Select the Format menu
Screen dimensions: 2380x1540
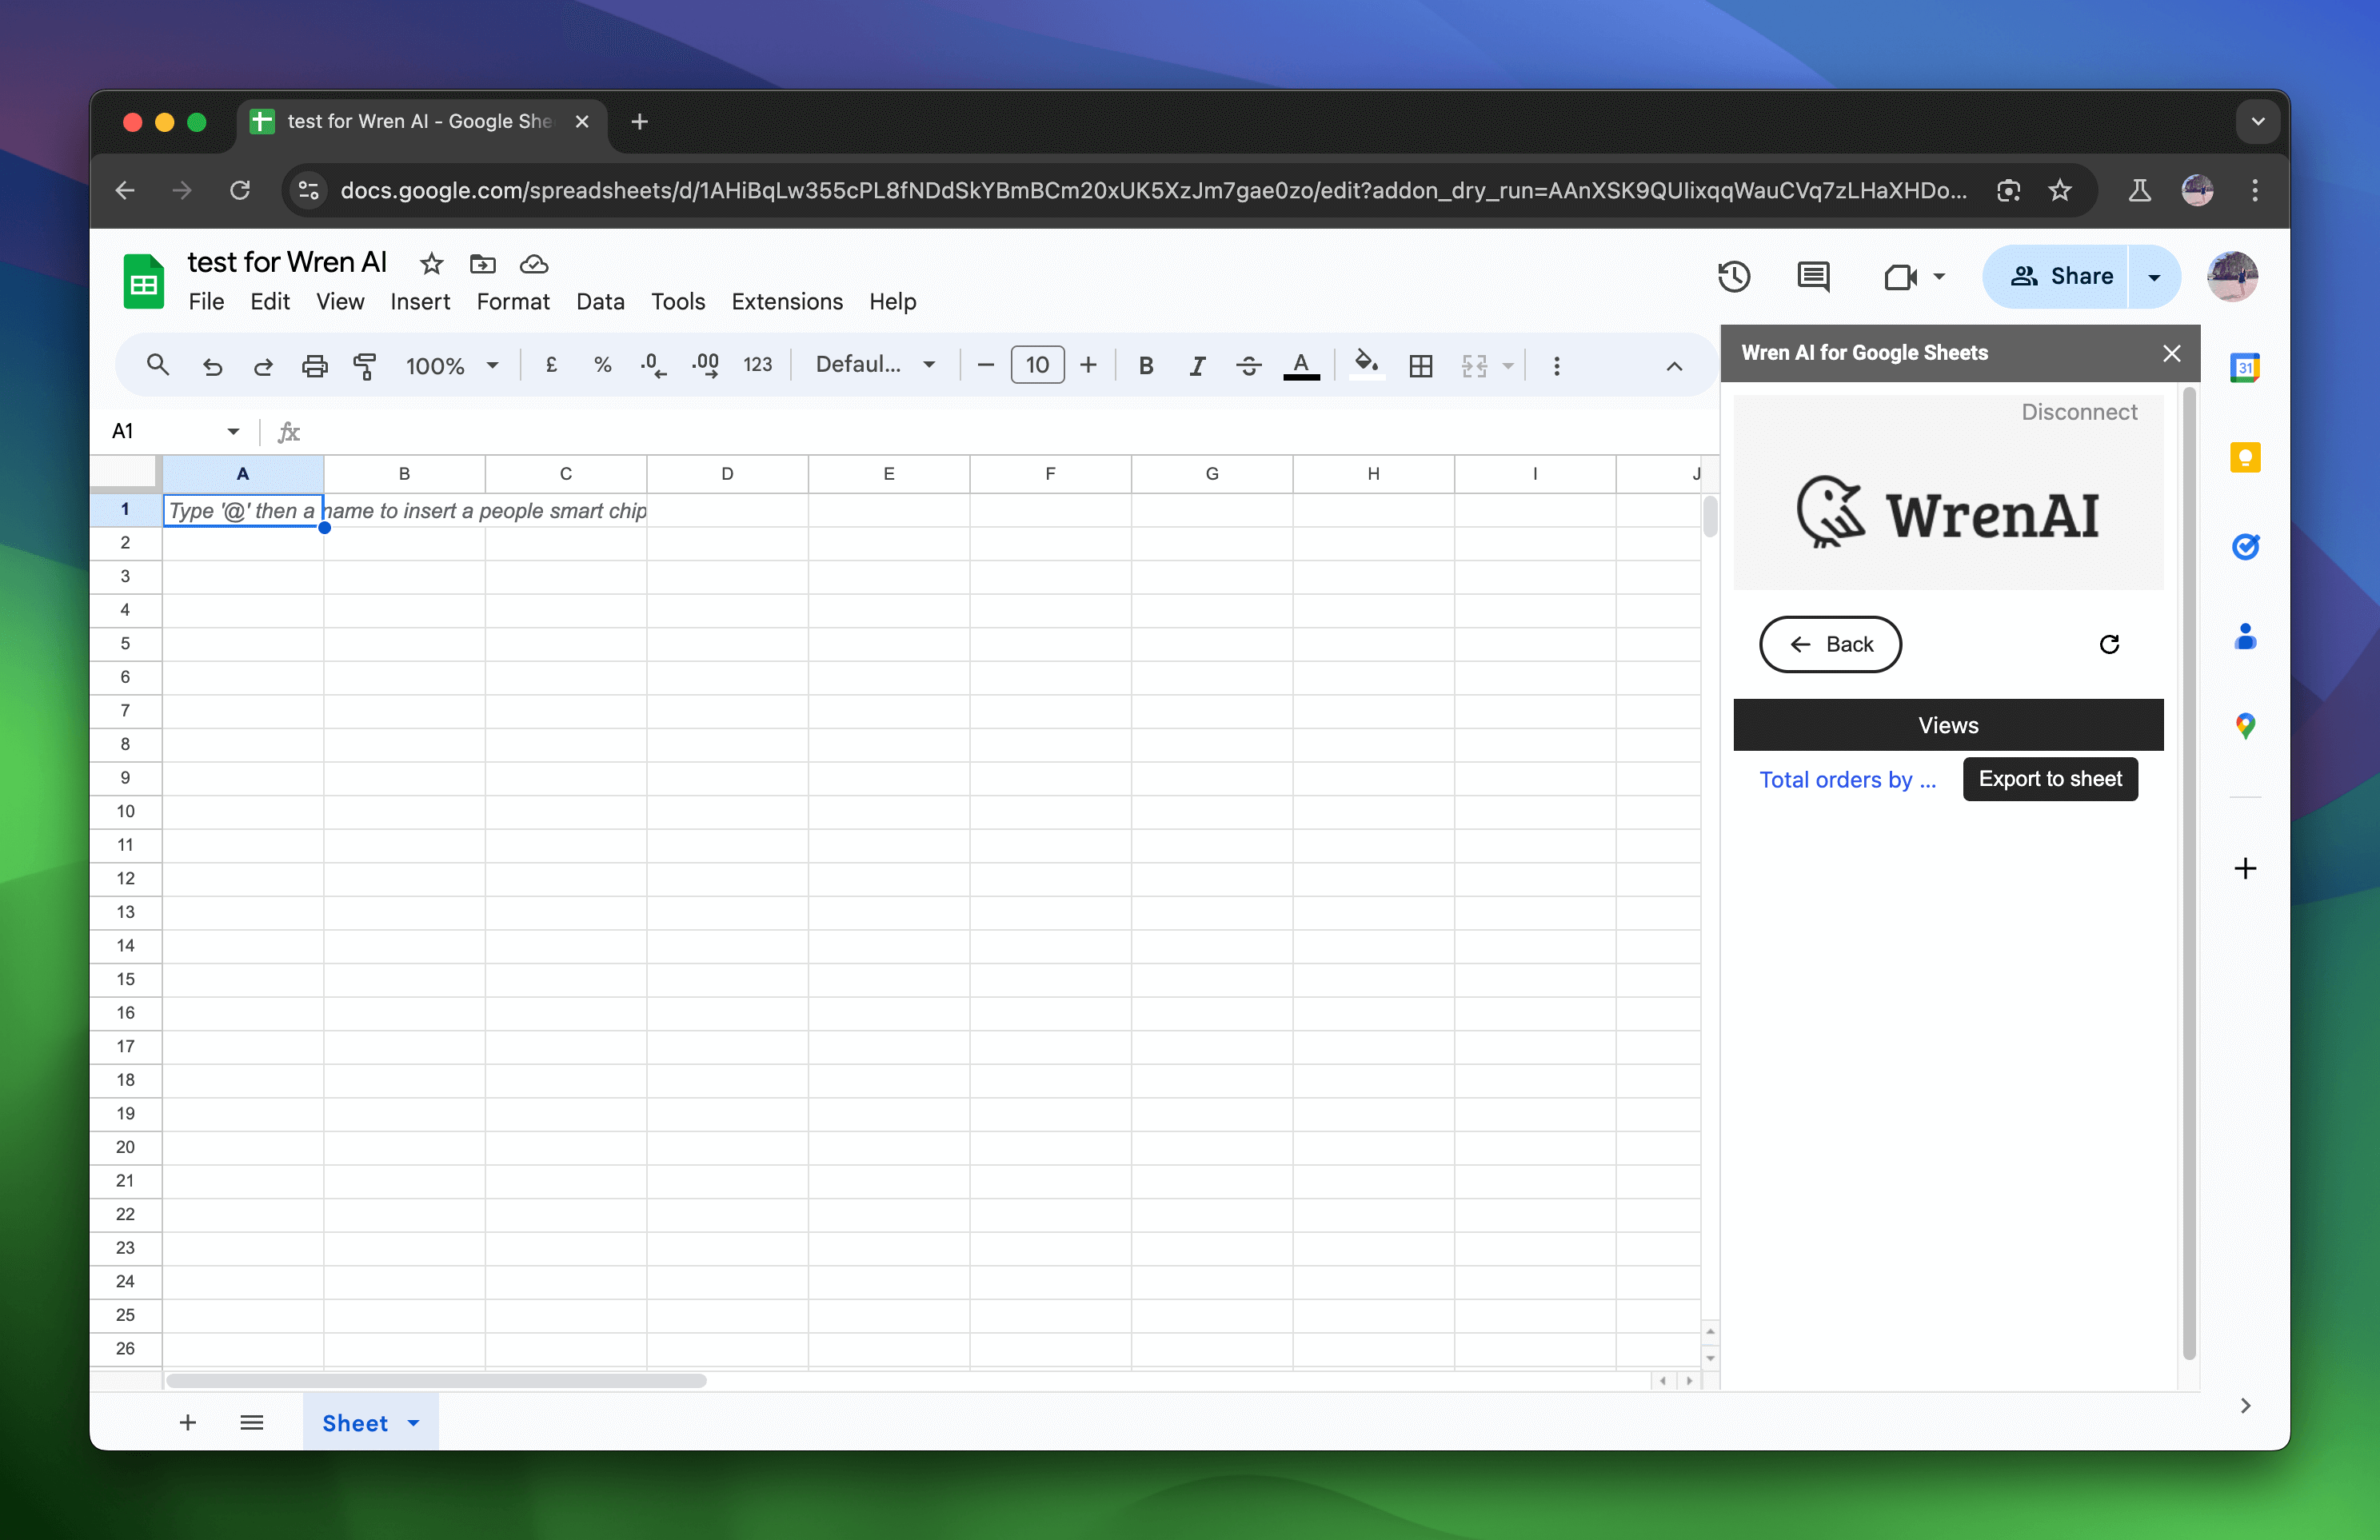coord(509,301)
